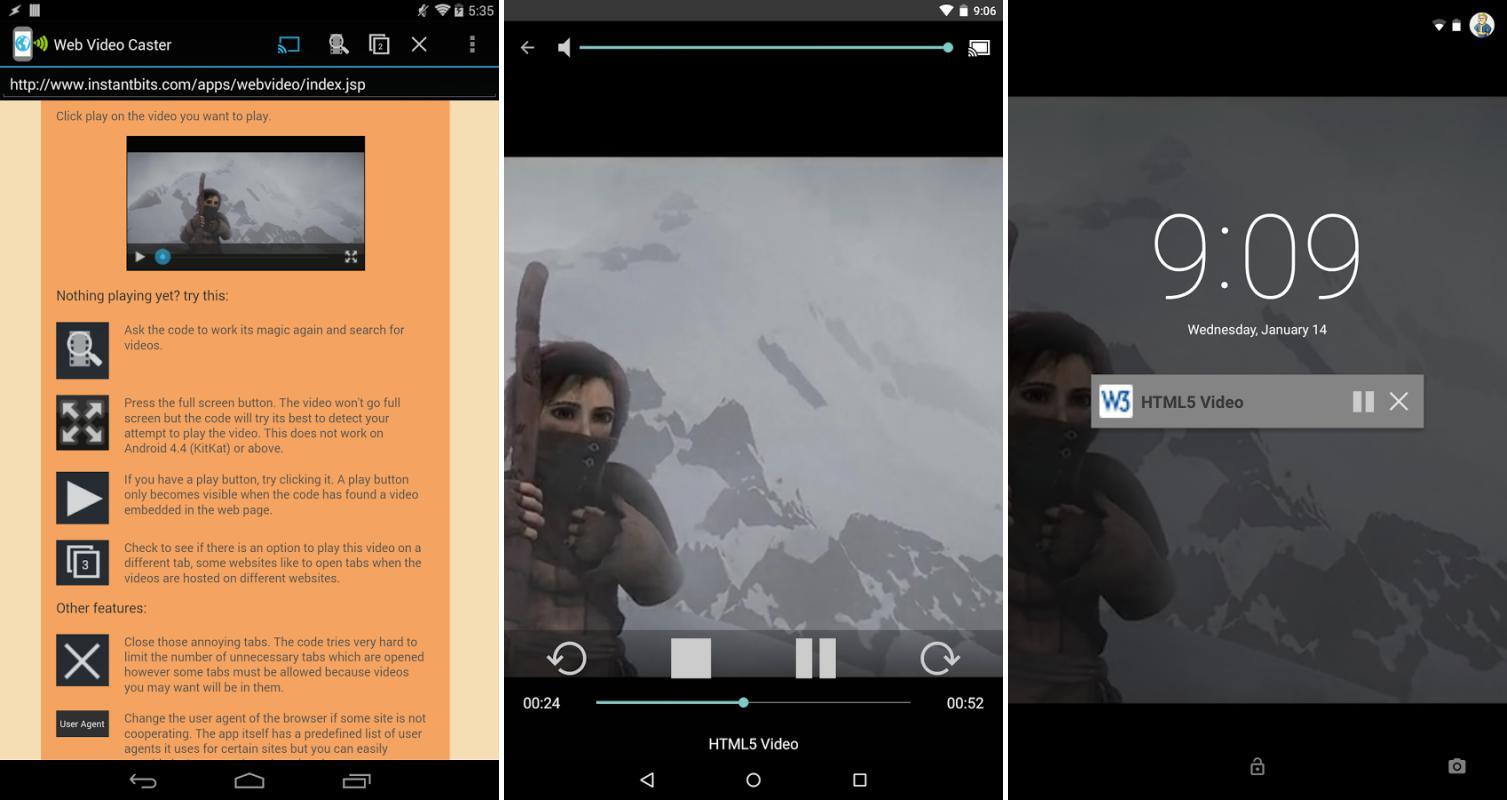Adjust the volume slider at top of player
This screenshot has height=800, width=1507.
click(x=764, y=48)
